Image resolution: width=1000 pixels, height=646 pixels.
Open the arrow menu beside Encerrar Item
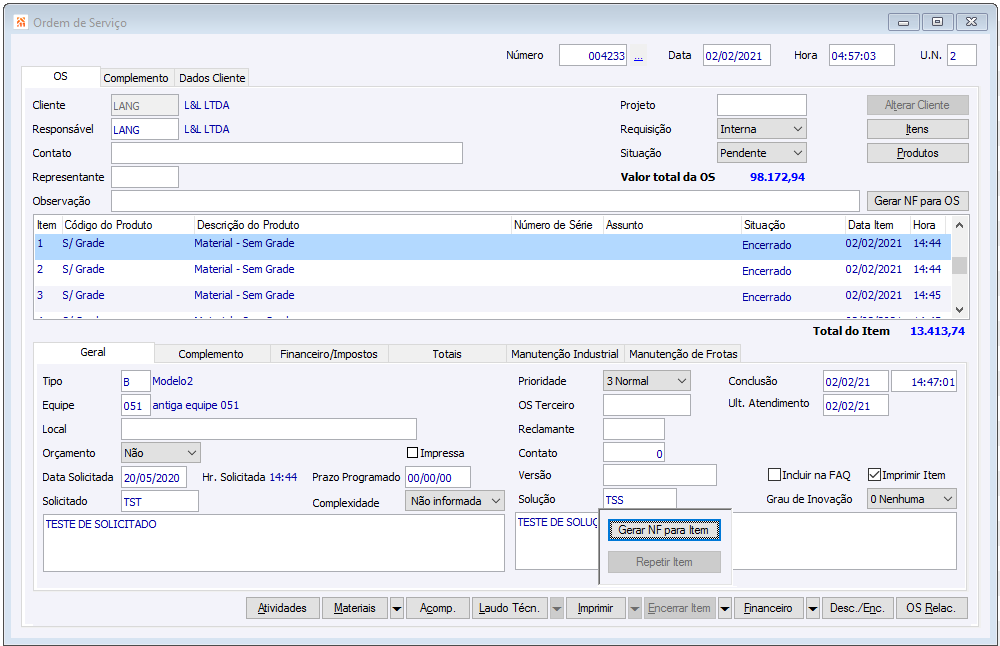pyautogui.click(x=725, y=608)
